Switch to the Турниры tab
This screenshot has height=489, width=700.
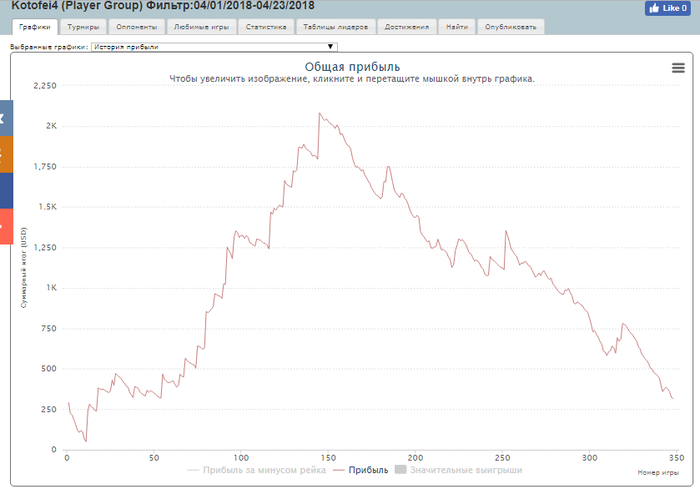point(83,27)
